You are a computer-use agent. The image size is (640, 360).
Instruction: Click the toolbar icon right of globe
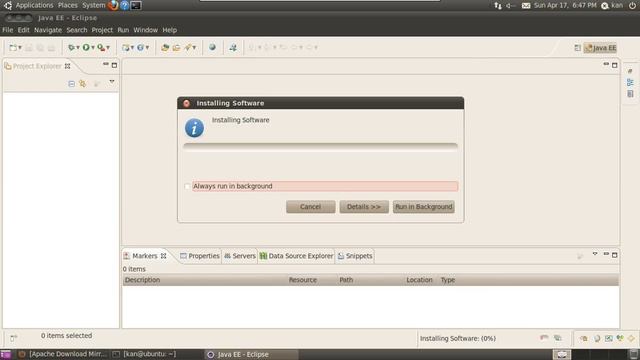coord(233,48)
